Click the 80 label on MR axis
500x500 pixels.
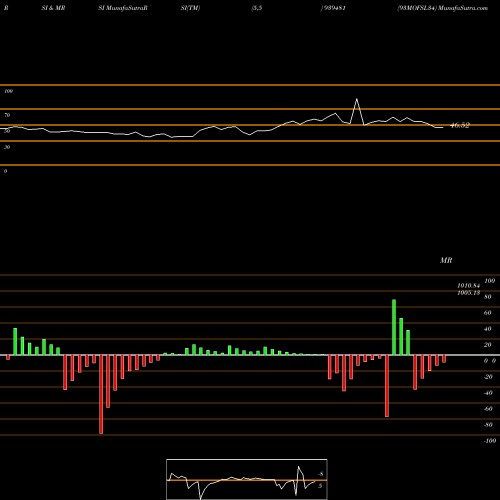[x=488, y=297]
